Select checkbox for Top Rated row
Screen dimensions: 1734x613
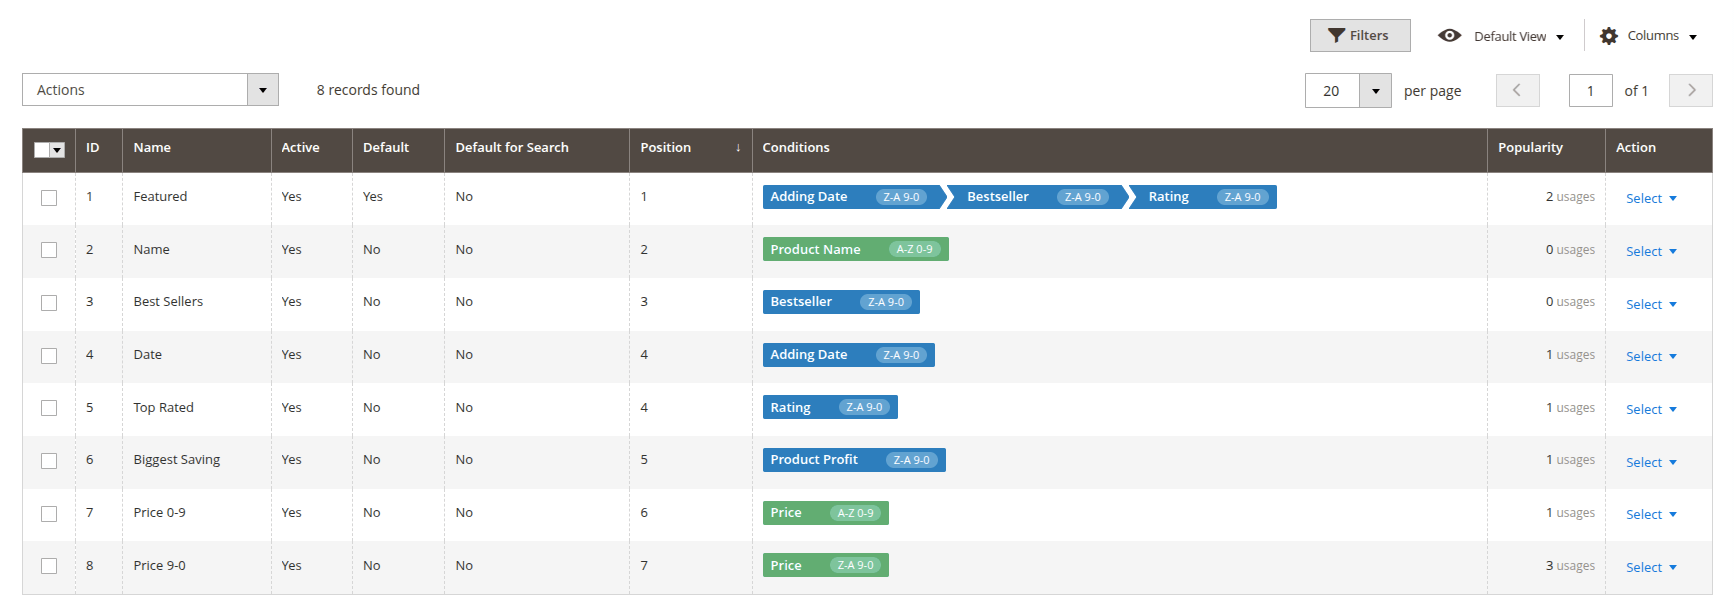coord(49,408)
